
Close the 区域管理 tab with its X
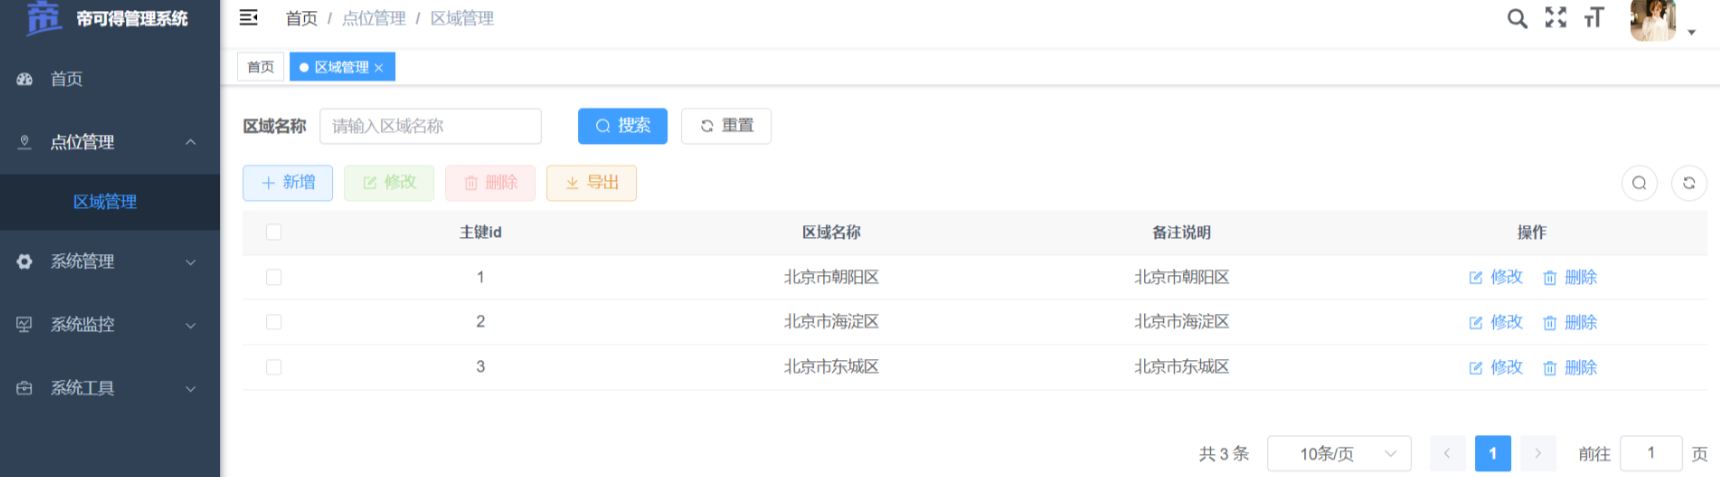[379, 68]
